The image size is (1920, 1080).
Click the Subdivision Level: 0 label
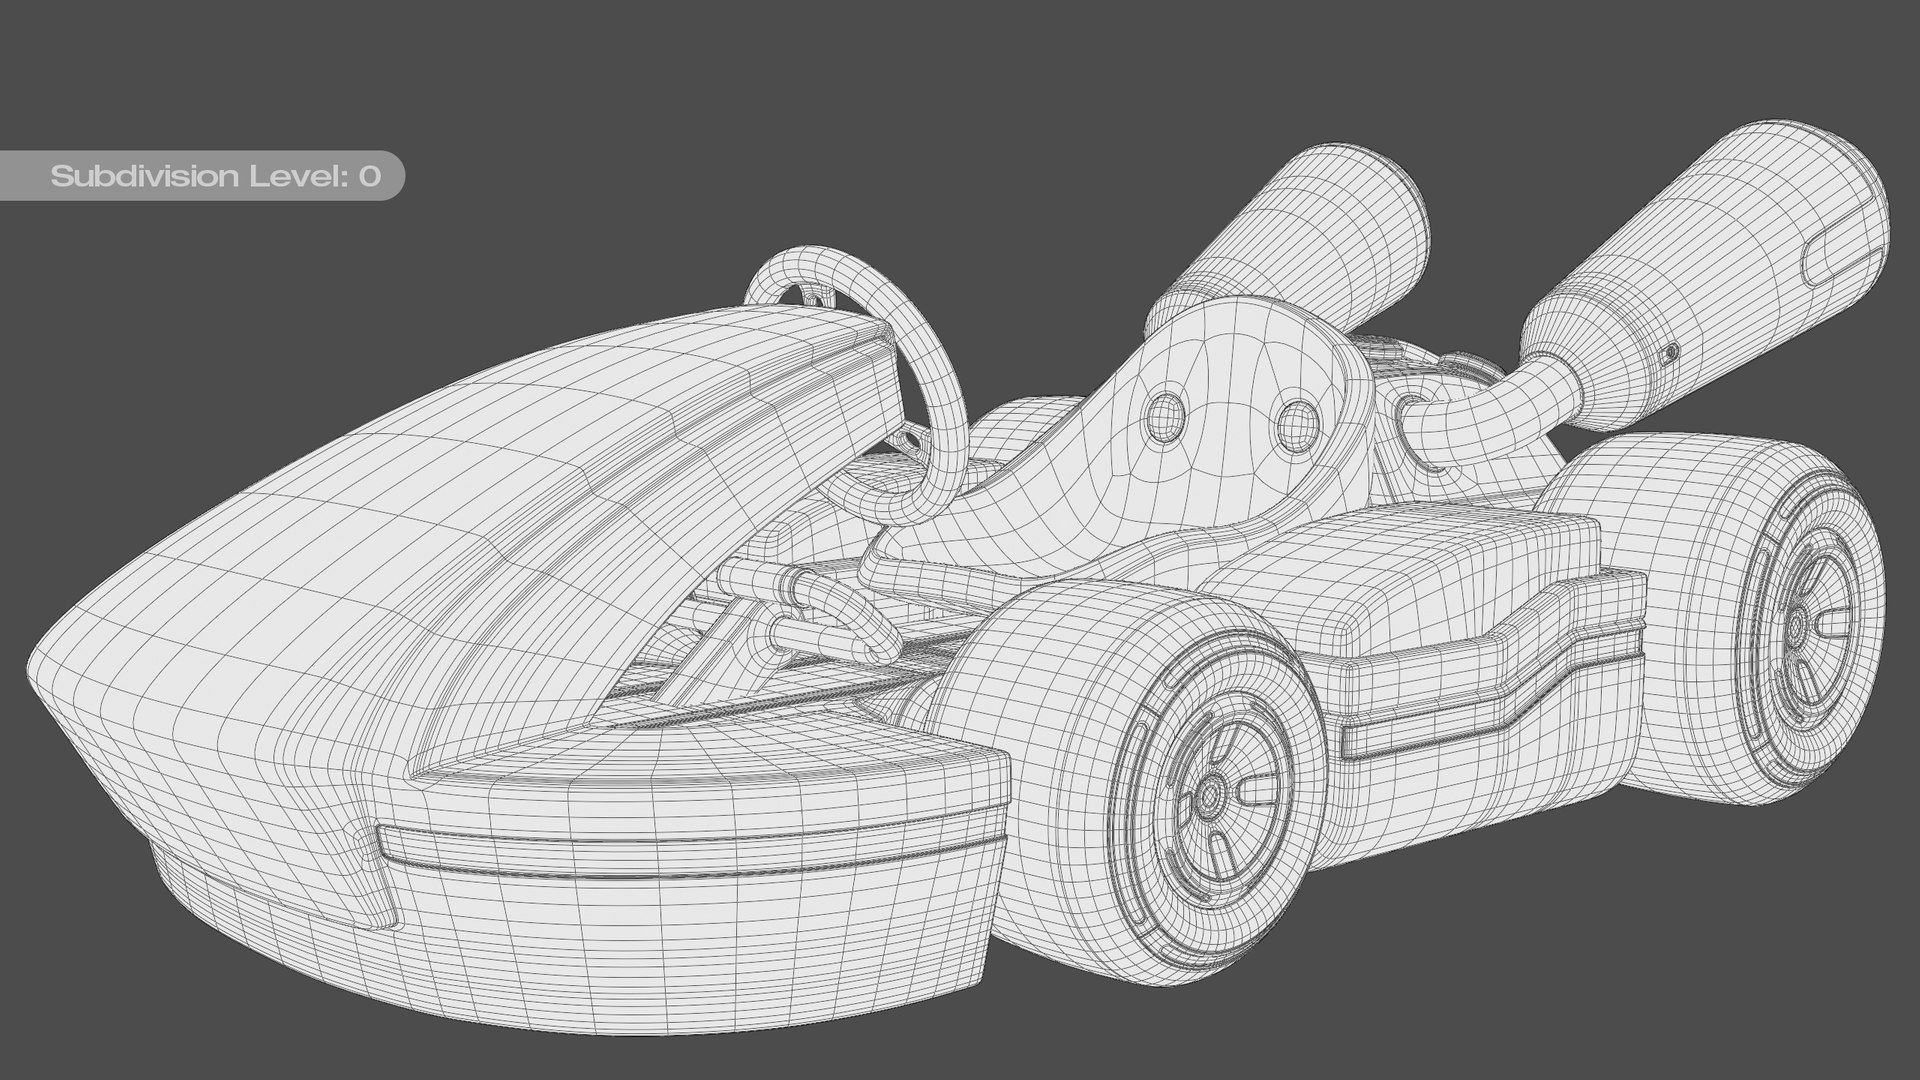click(216, 176)
